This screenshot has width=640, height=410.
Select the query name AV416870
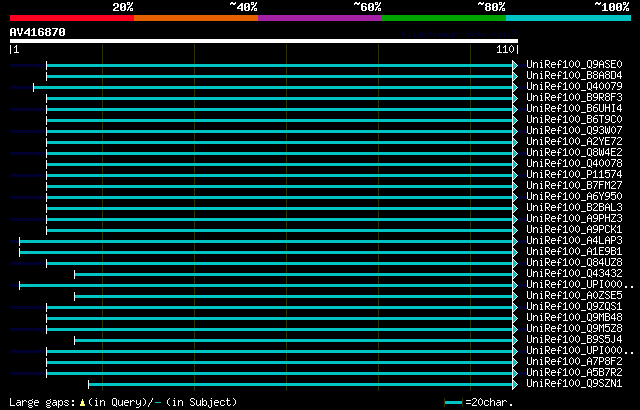(x=38, y=32)
